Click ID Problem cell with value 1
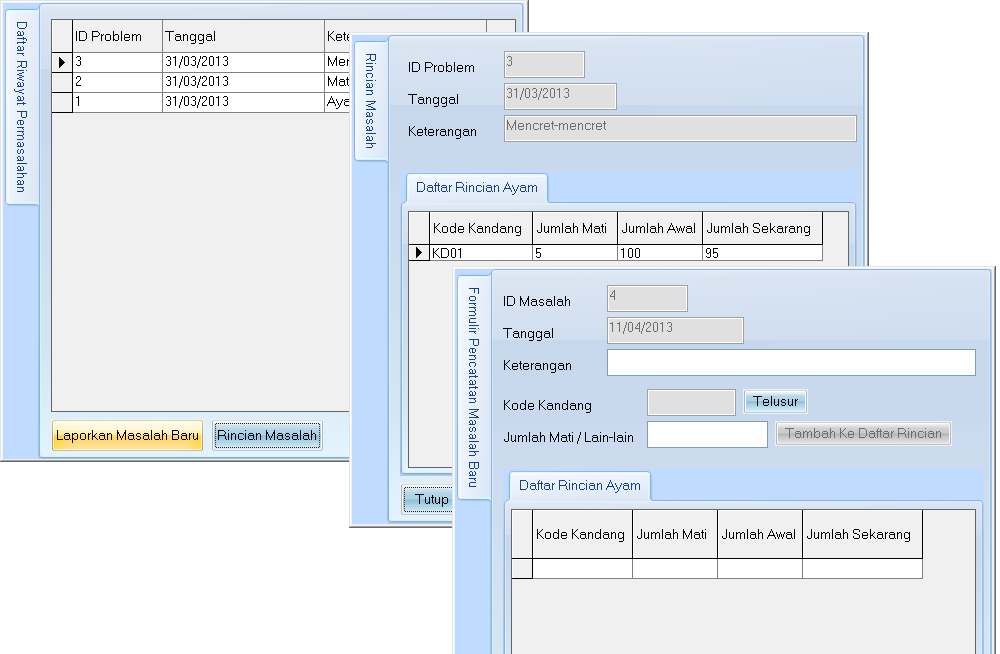The image size is (1000, 654). pyautogui.click(x=117, y=101)
